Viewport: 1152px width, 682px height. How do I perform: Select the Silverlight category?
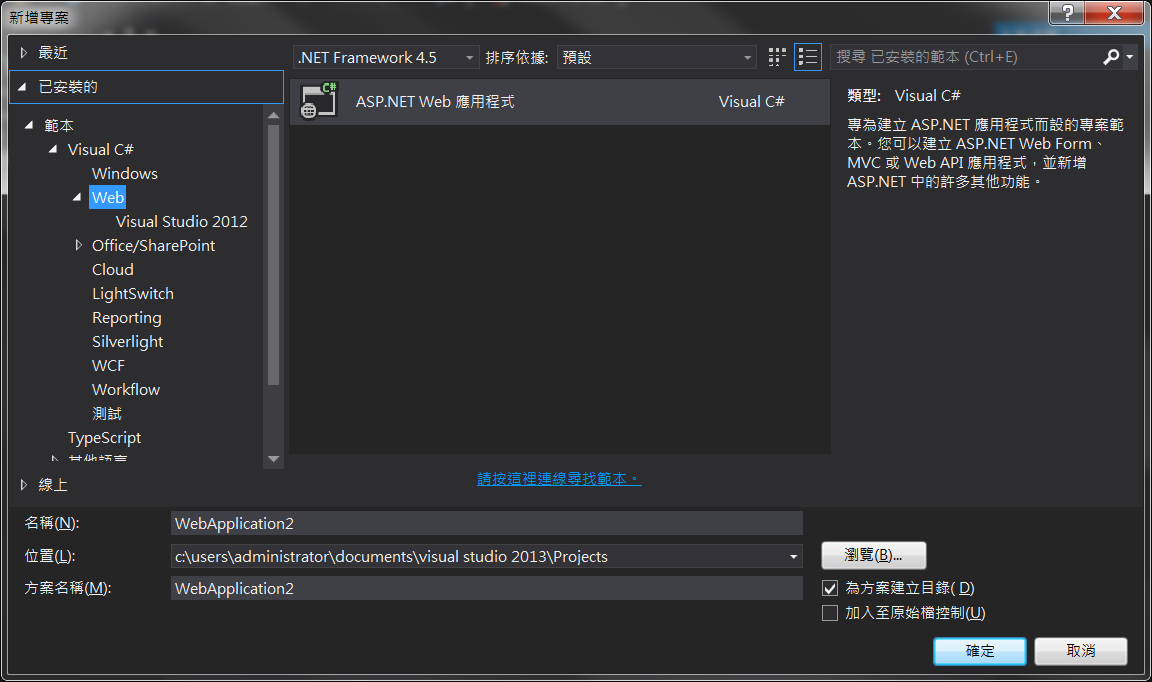[127, 342]
